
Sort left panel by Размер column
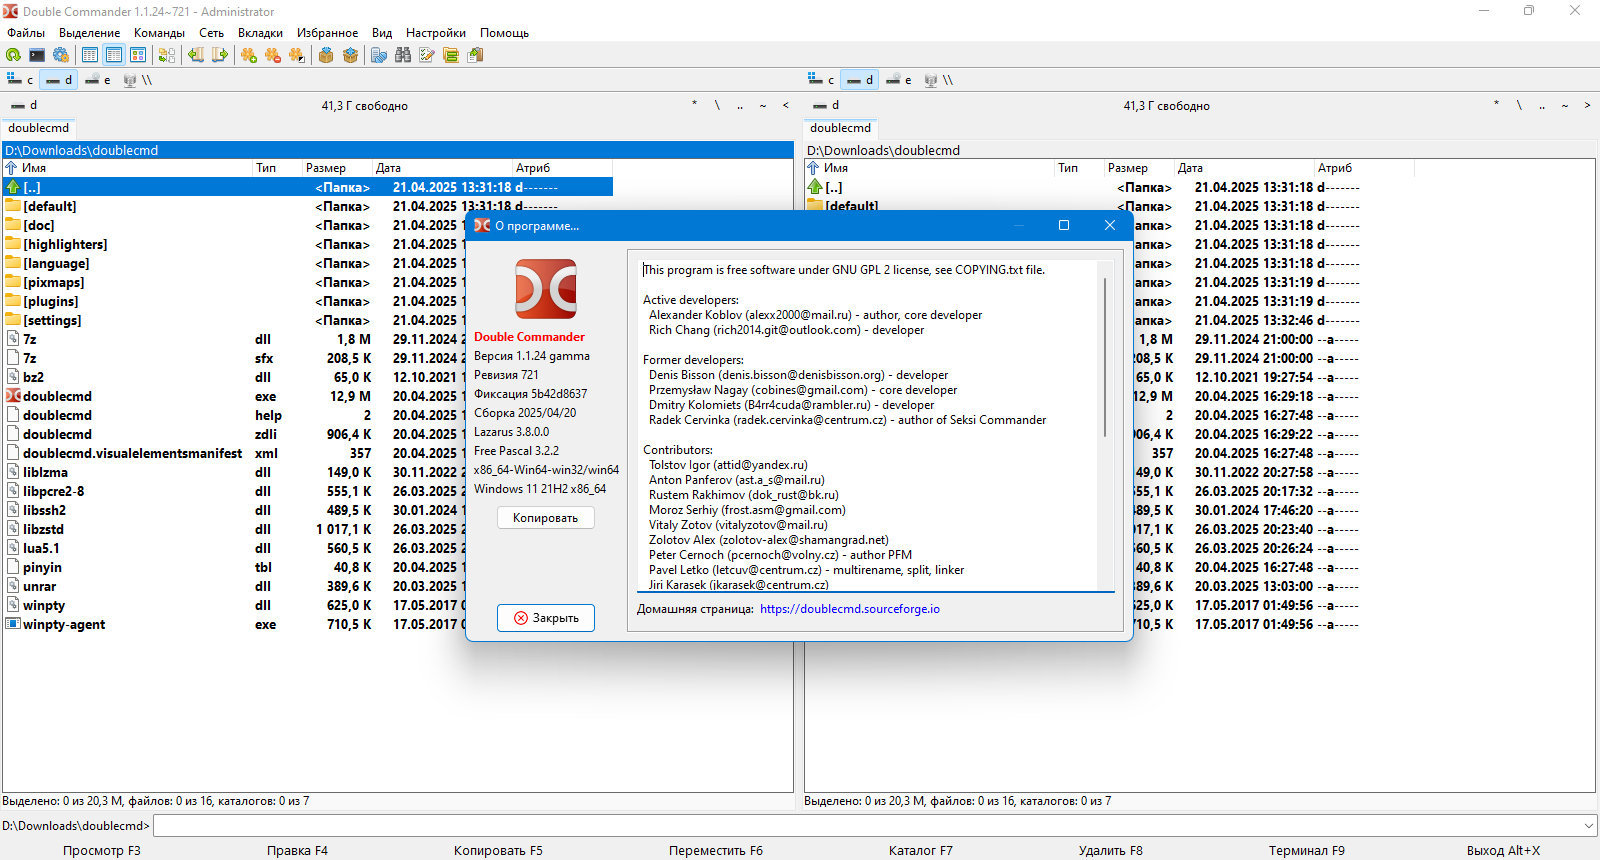[x=338, y=168]
